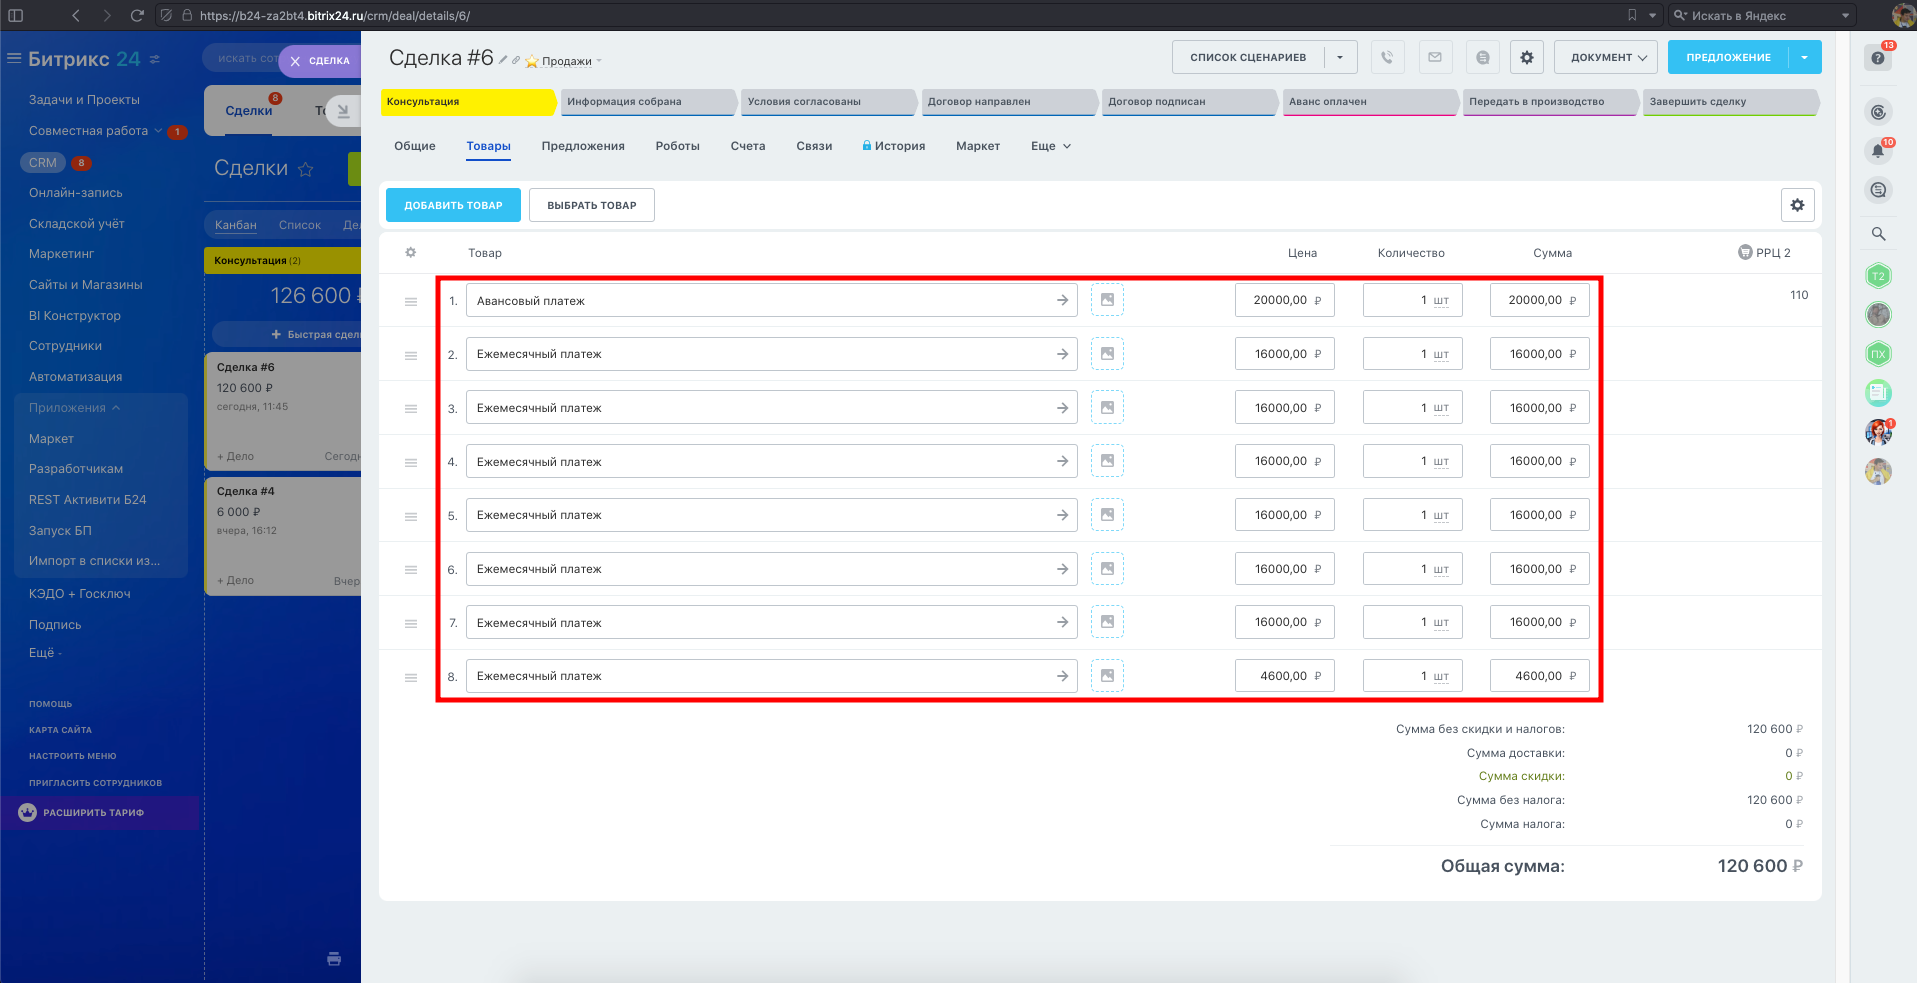Open deal settings gear next to Документ
This screenshot has height=983, width=1917.
[x=1527, y=58]
